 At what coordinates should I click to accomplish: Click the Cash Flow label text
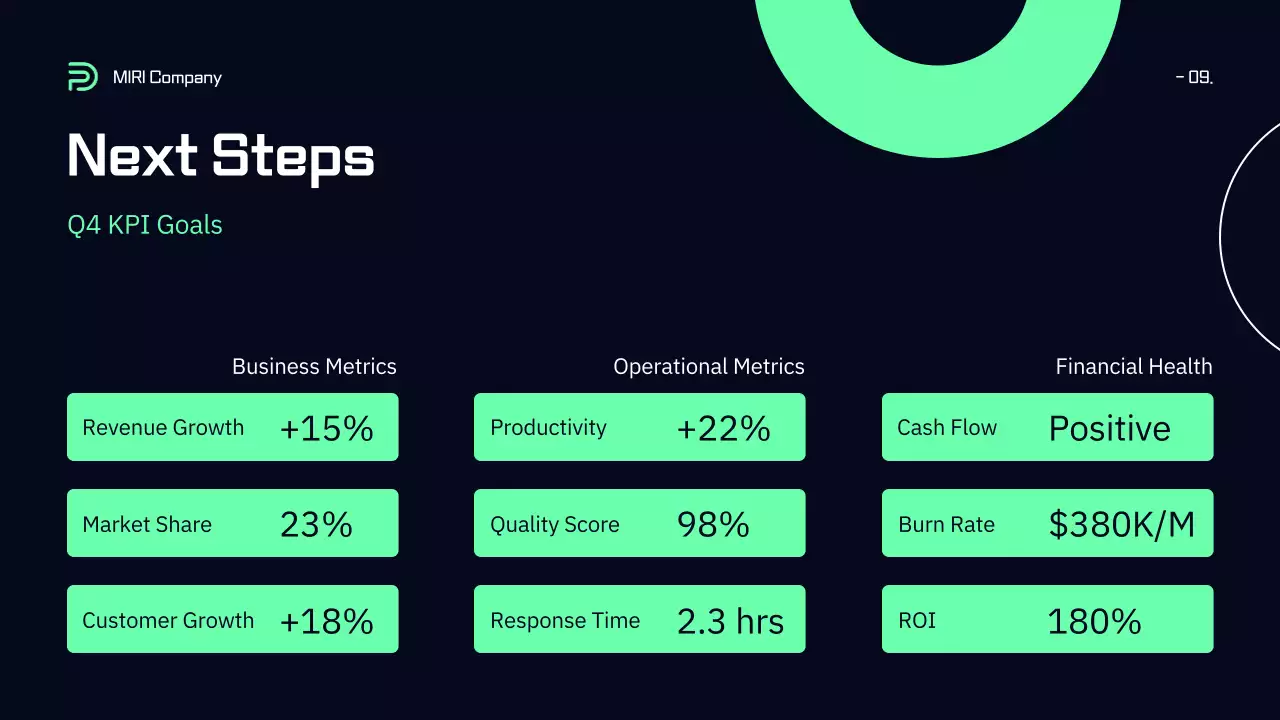pos(947,428)
